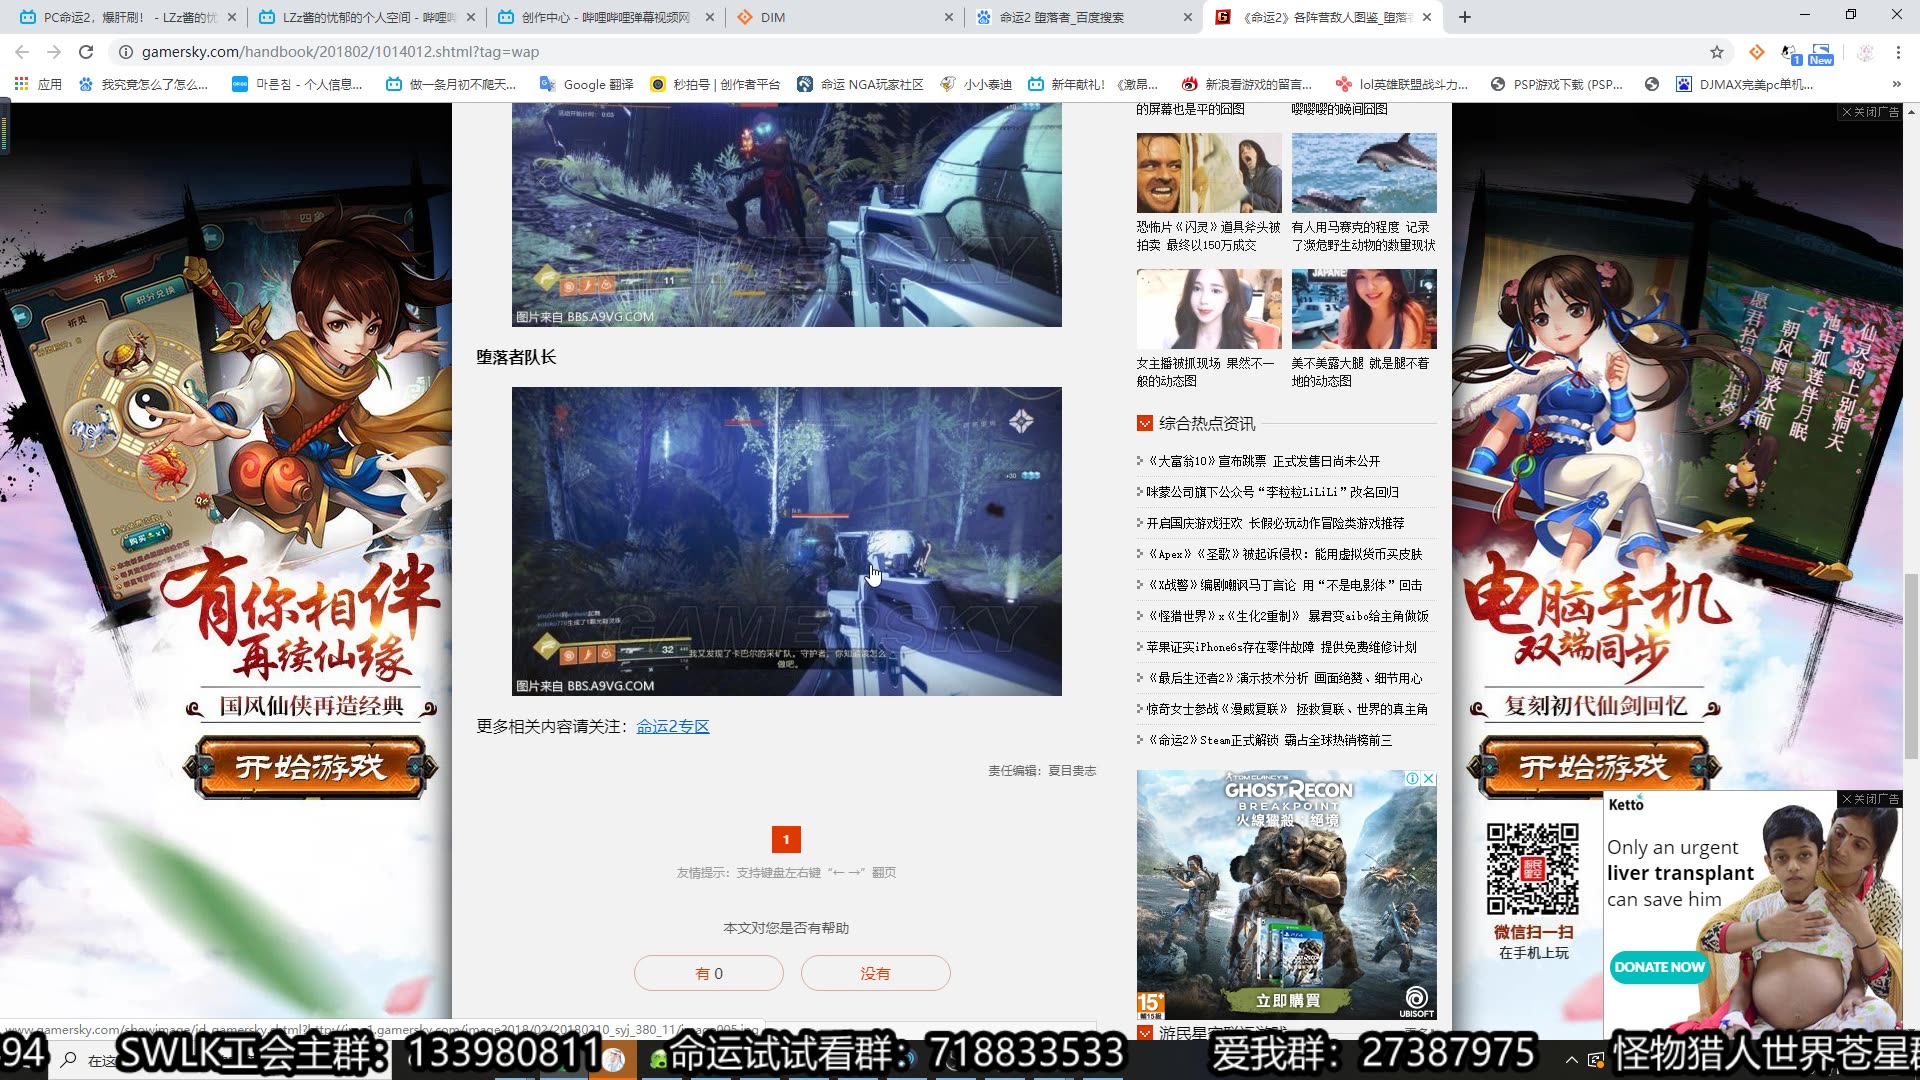The width and height of the screenshot is (1920, 1080).
Task: Vote 有 0 for article helpfulness
Action: pos(709,973)
